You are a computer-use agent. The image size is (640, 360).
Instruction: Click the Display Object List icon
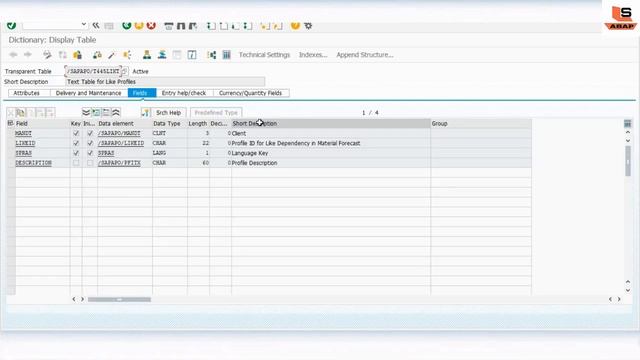[x=147, y=55]
